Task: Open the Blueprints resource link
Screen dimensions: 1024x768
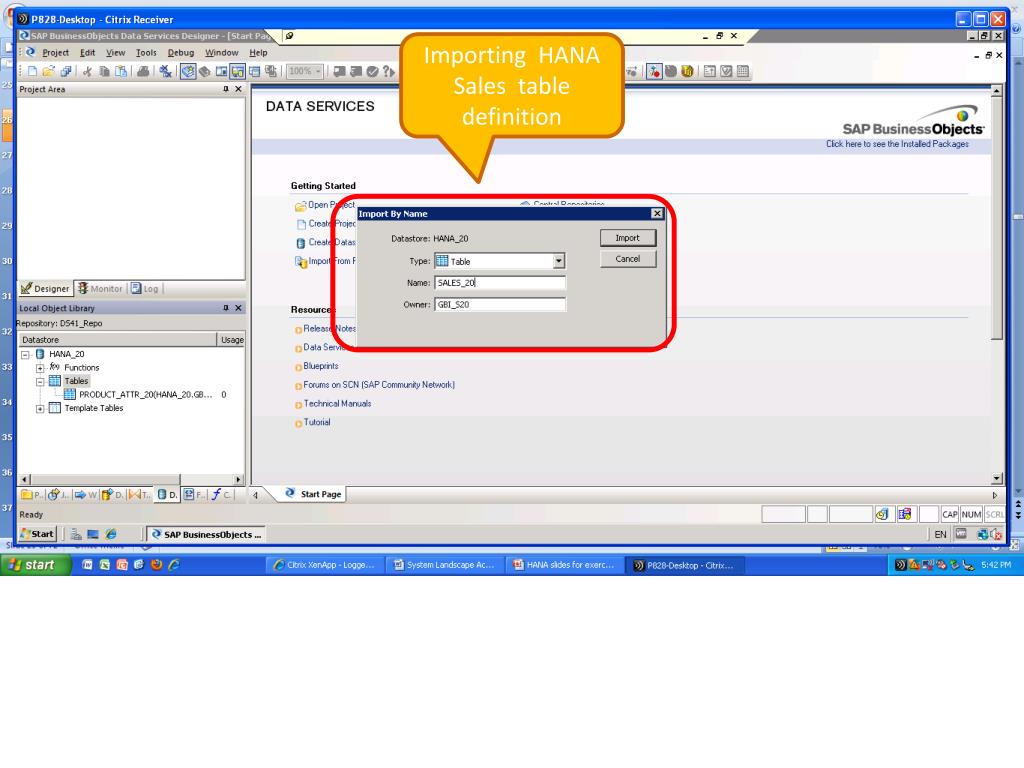Action: pos(321,366)
